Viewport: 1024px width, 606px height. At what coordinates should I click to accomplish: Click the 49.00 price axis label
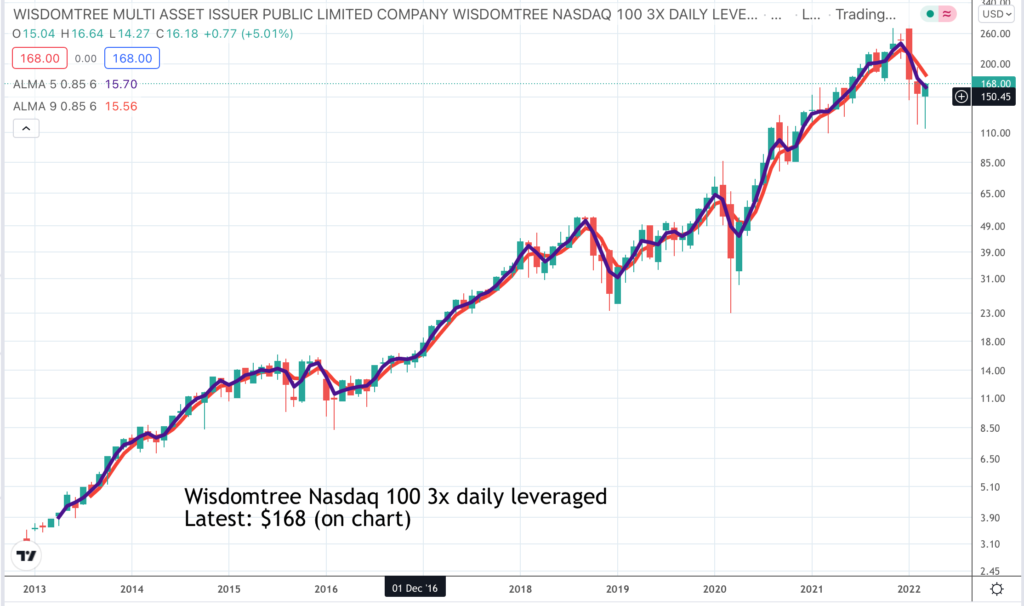click(x=993, y=227)
